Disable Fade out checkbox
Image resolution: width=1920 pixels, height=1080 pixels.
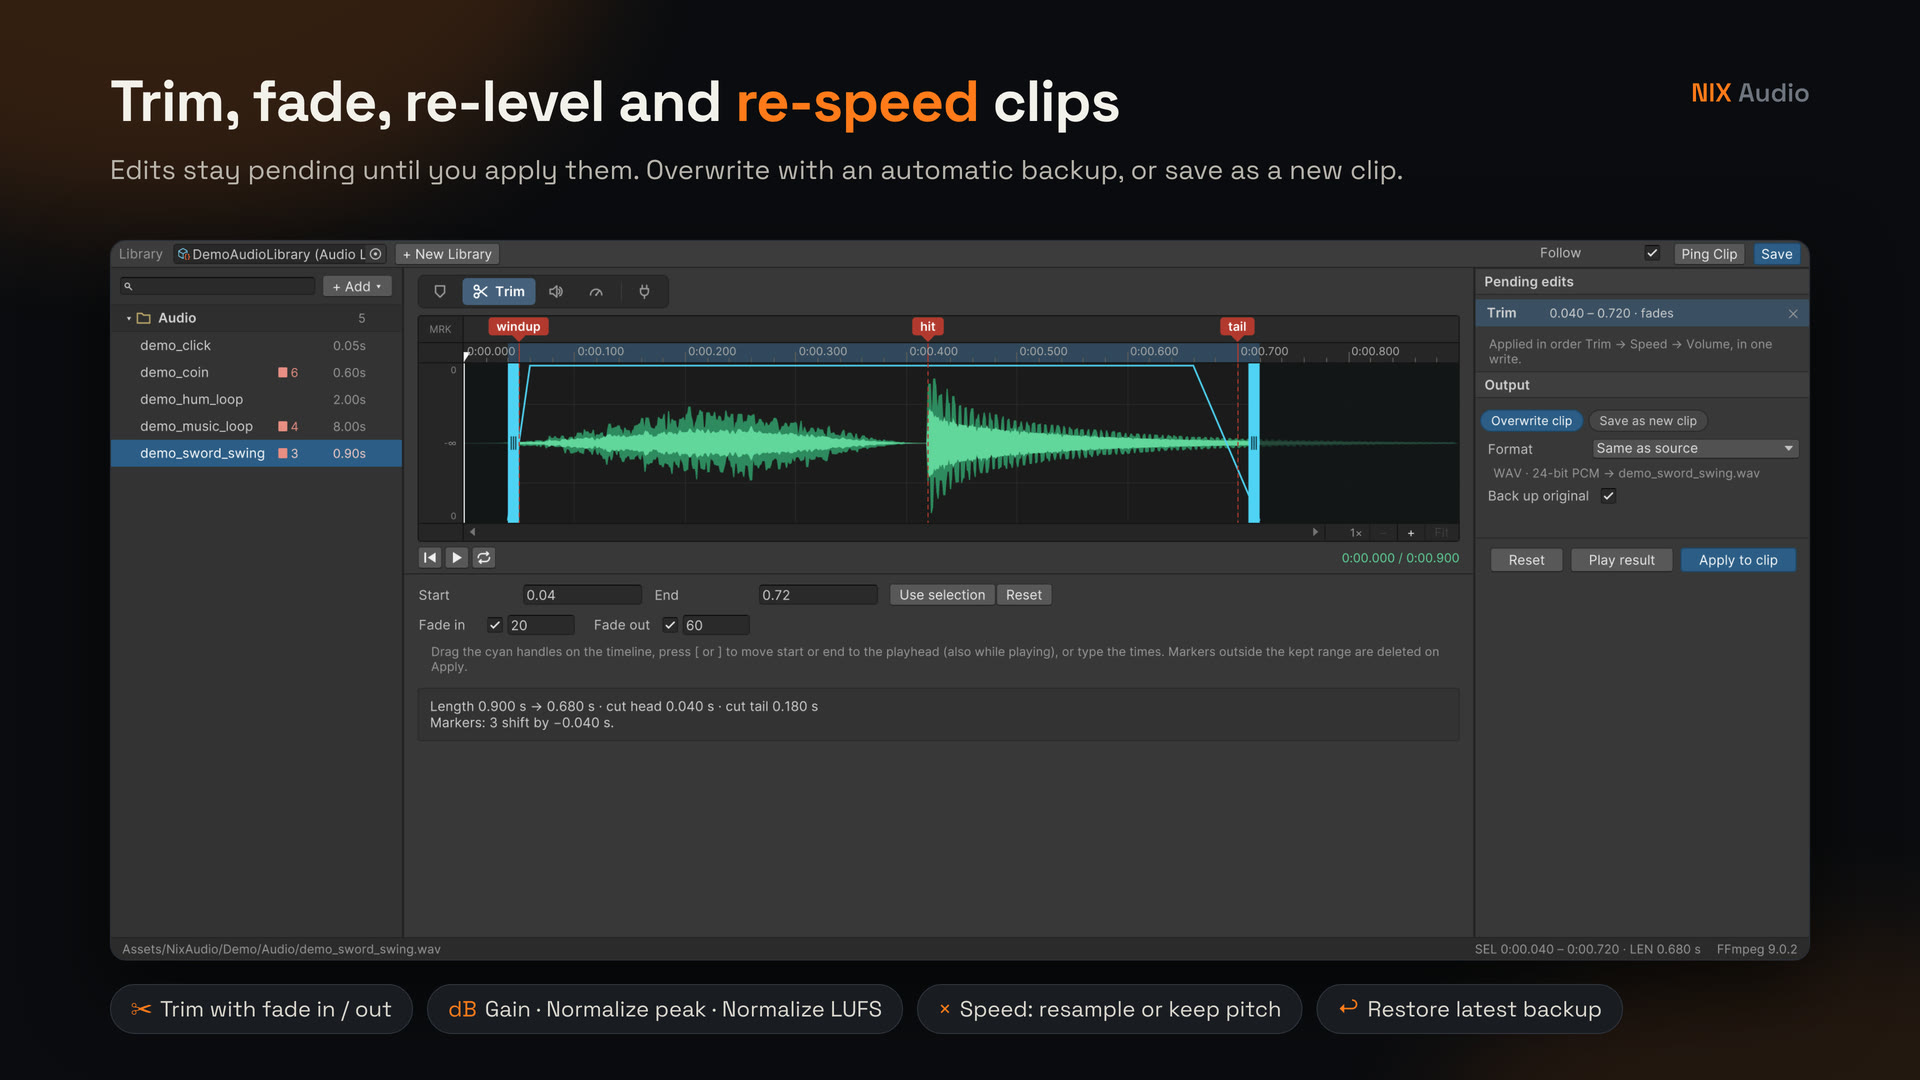[x=670, y=625]
